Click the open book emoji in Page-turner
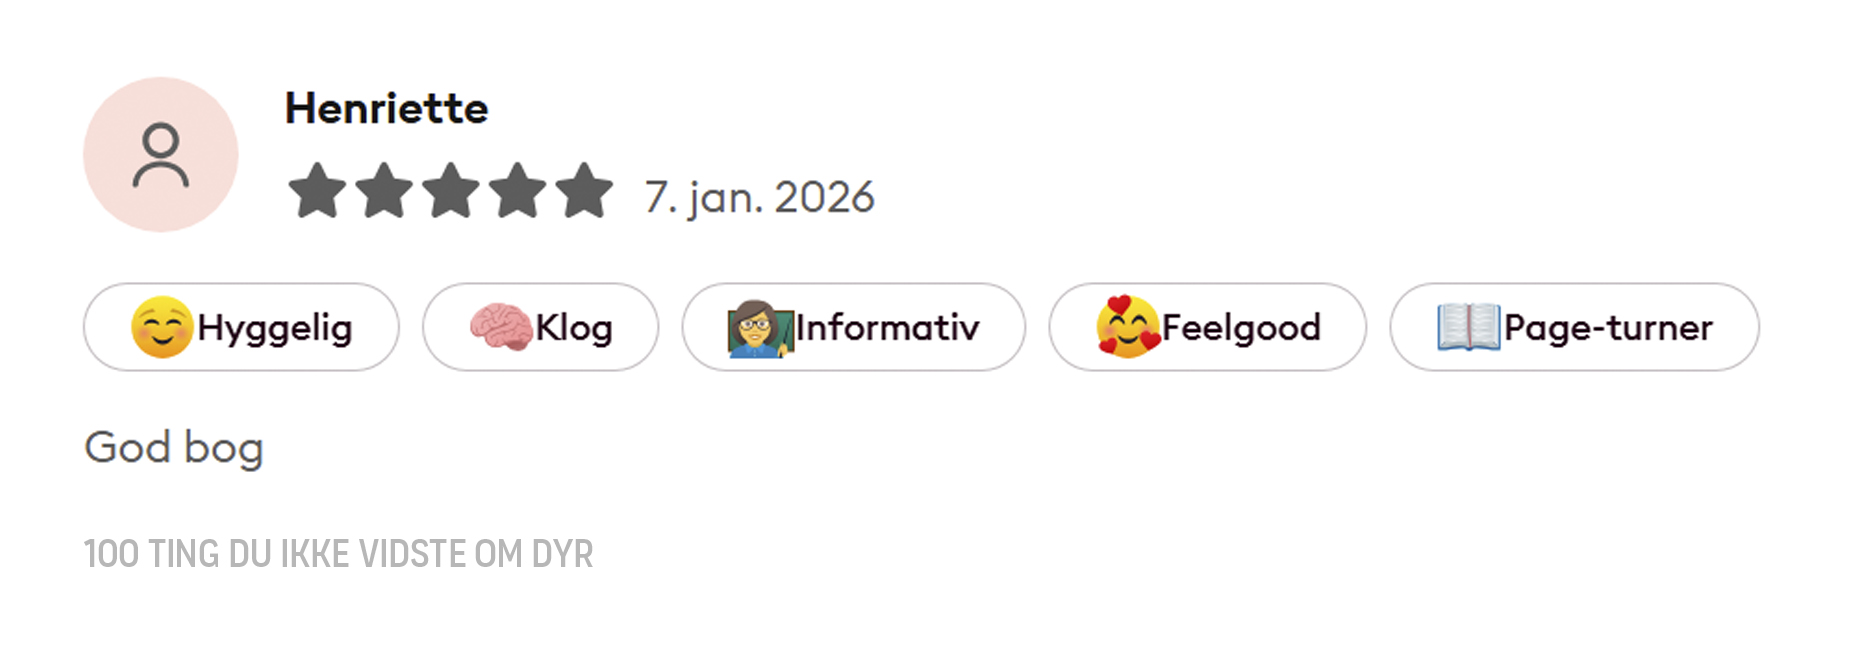 1468,327
